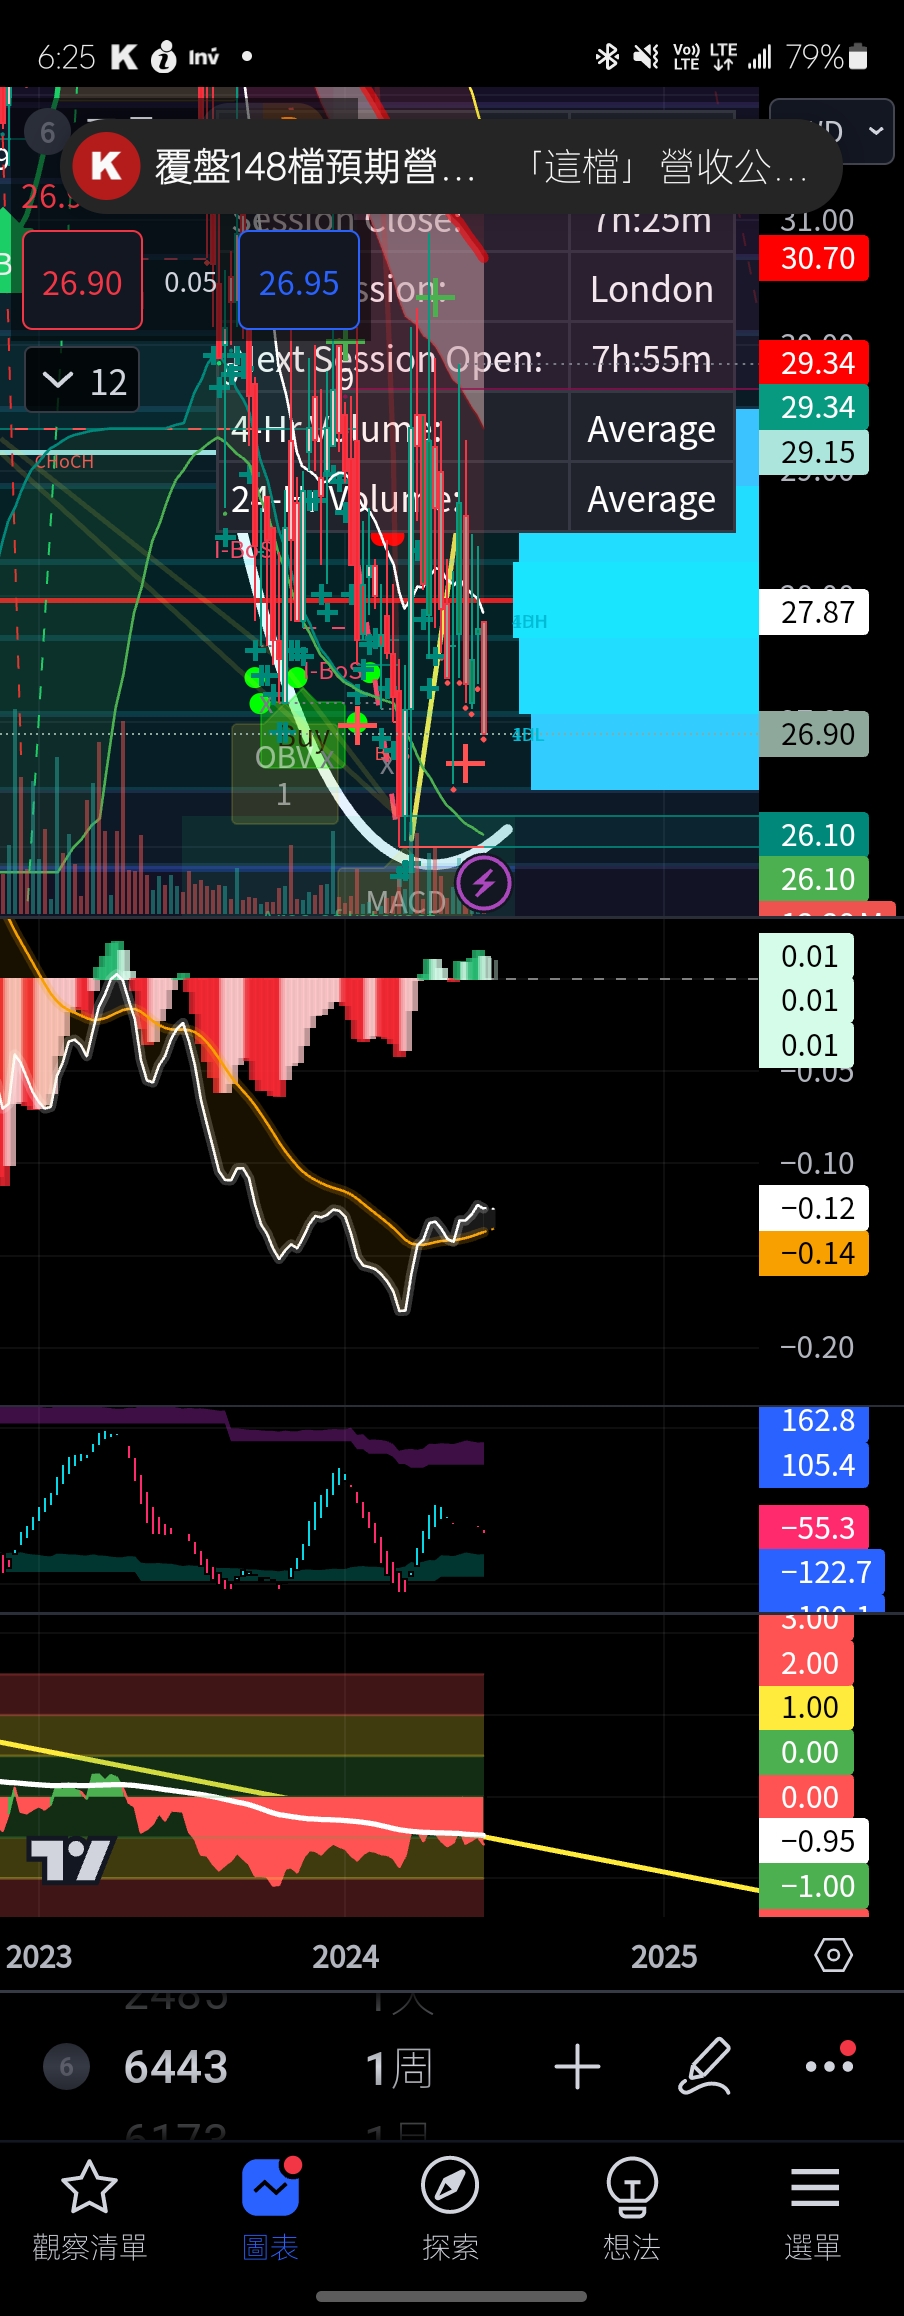Select the 30.70 red price label
904x2316 pixels.
[814, 259]
